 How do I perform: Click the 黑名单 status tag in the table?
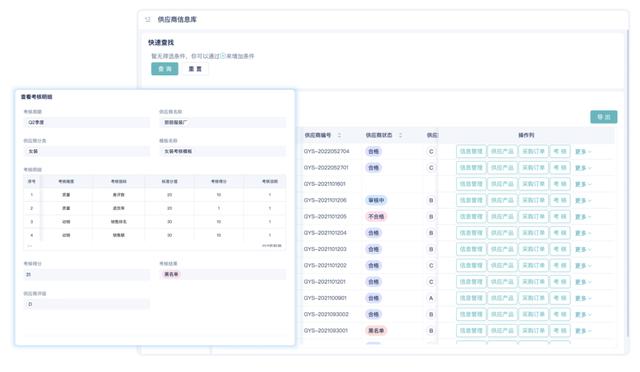[376, 331]
